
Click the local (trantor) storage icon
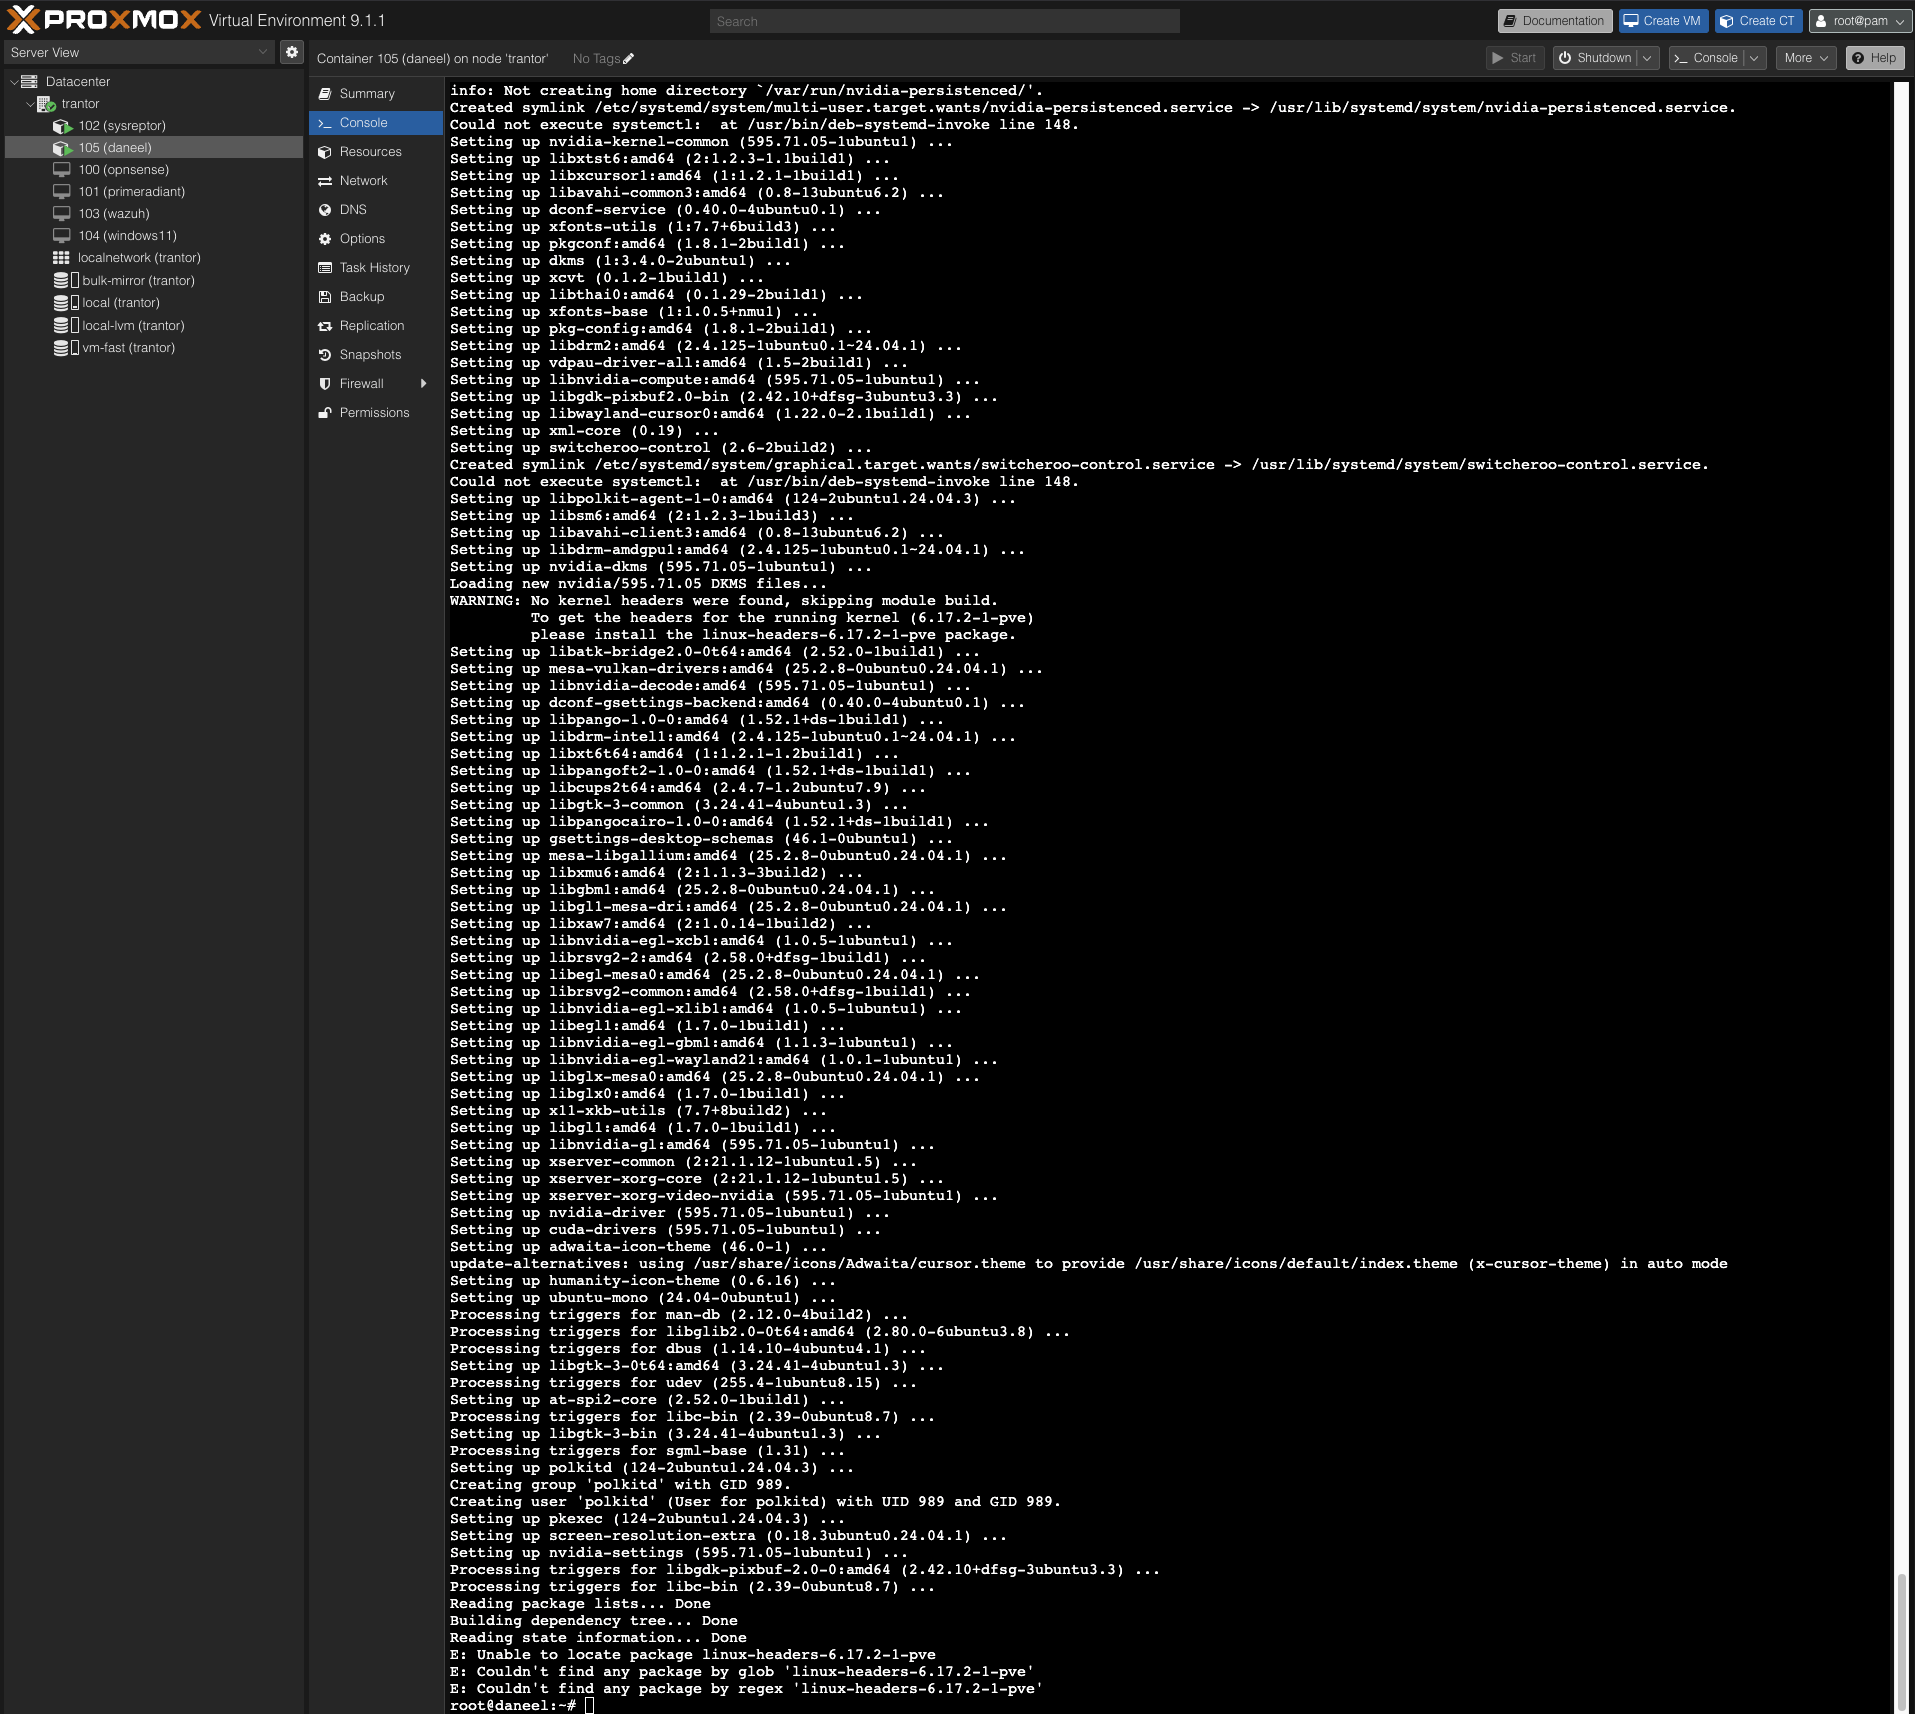point(66,303)
